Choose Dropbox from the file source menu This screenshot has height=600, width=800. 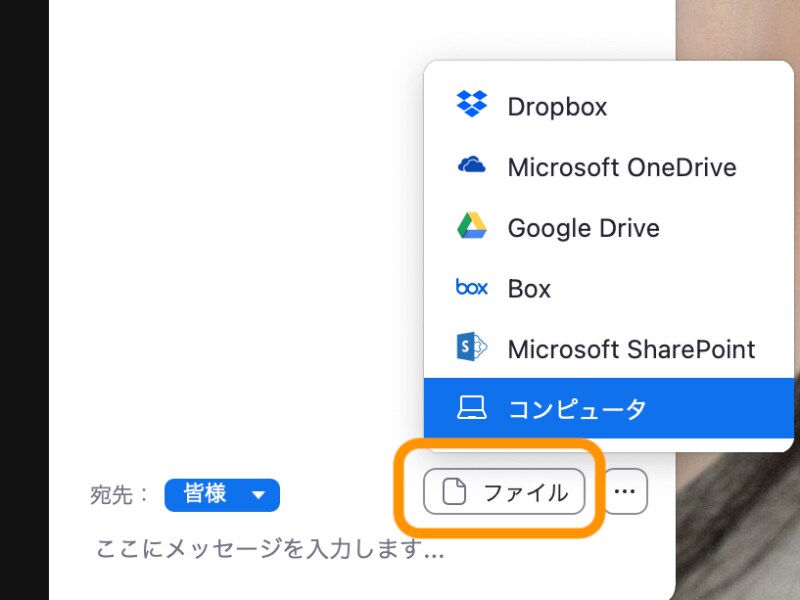tap(557, 105)
